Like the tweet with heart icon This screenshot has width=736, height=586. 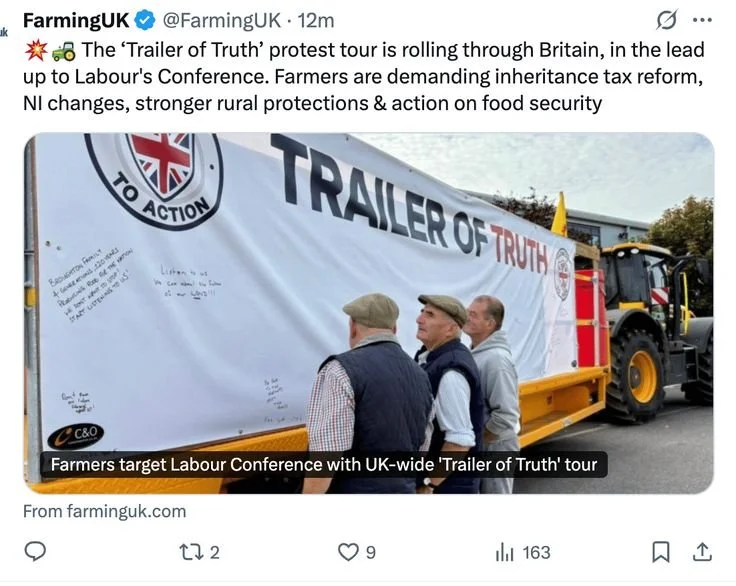(348, 552)
